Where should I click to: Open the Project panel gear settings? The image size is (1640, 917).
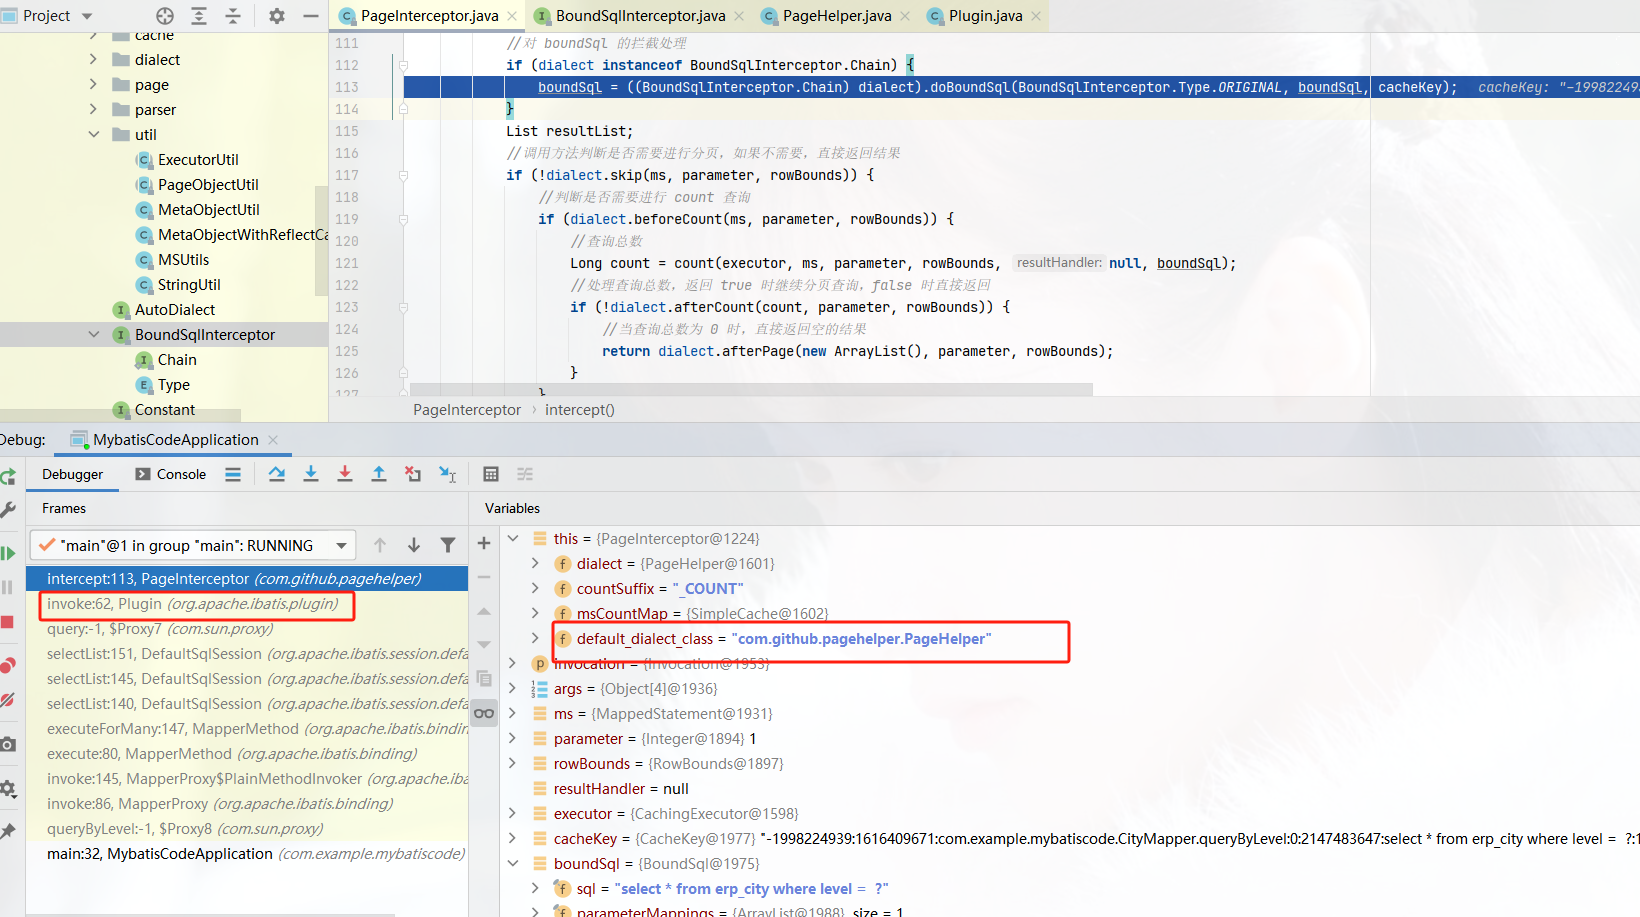pyautogui.click(x=277, y=16)
